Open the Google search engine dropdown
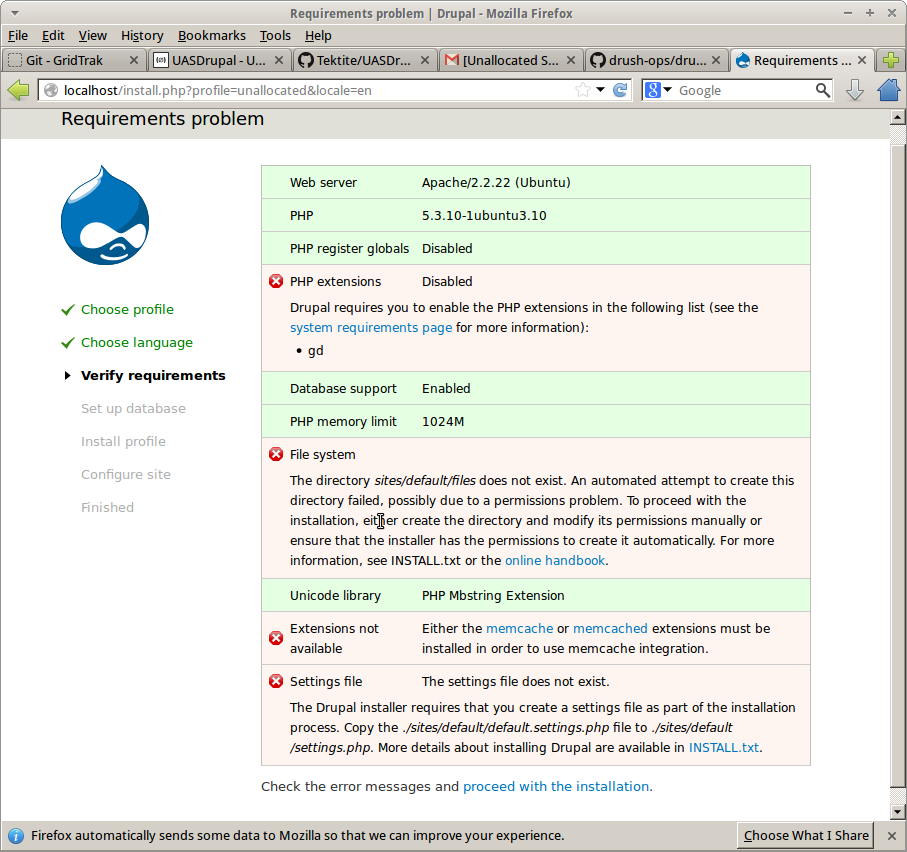 [659, 90]
